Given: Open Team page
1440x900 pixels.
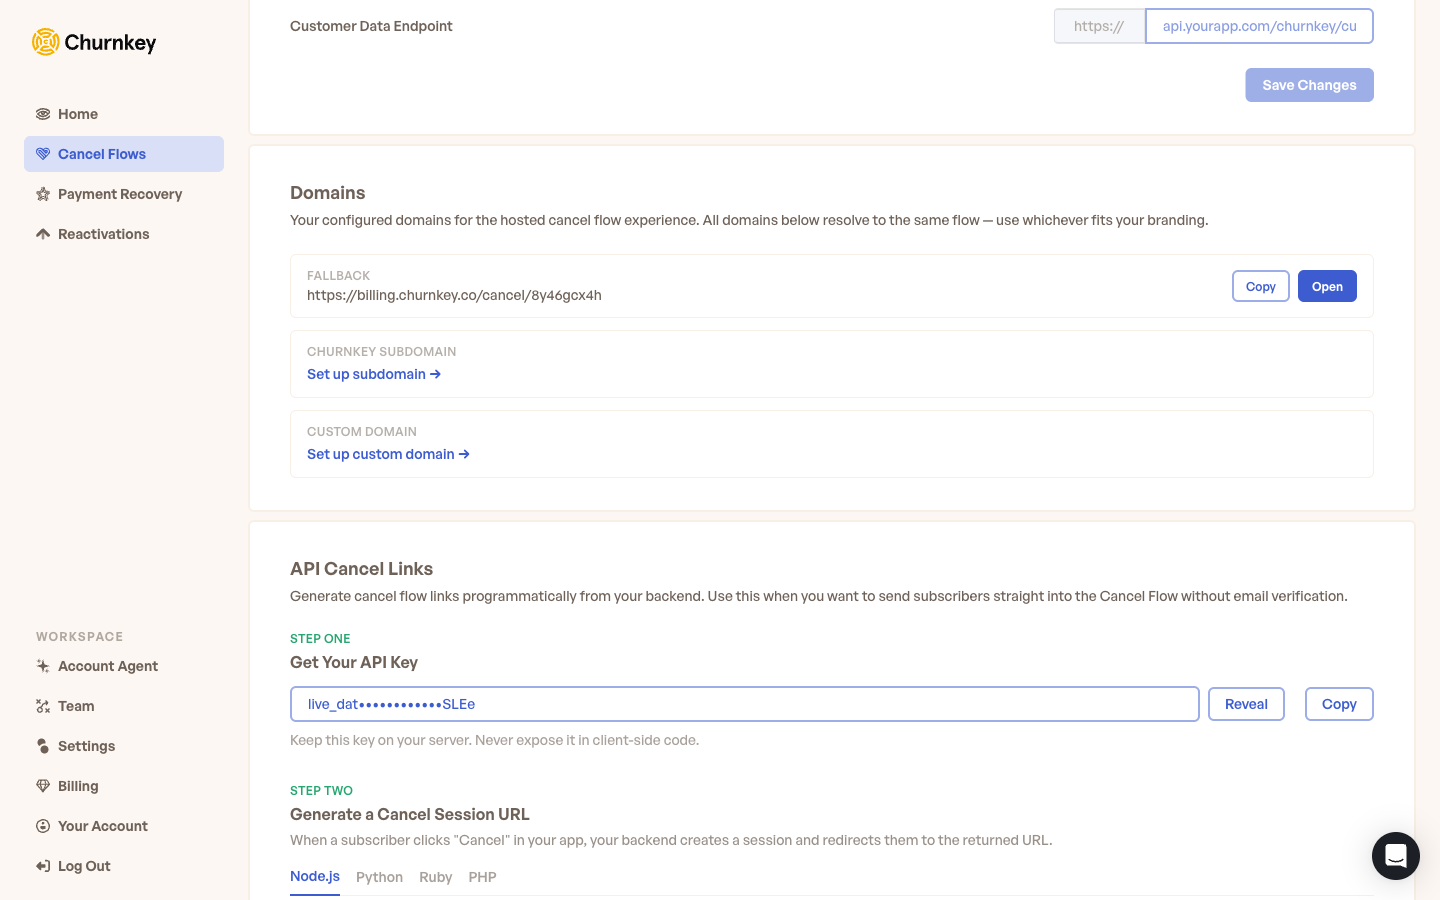Looking at the screenshot, I should [124, 706].
